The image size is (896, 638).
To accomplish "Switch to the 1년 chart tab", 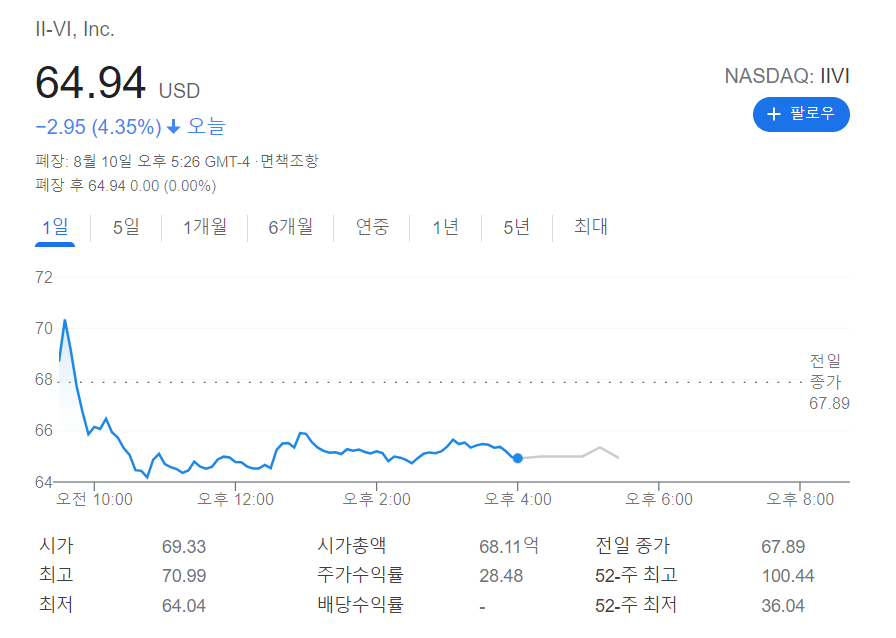I will pyautogui.click(x=445, y=228).
